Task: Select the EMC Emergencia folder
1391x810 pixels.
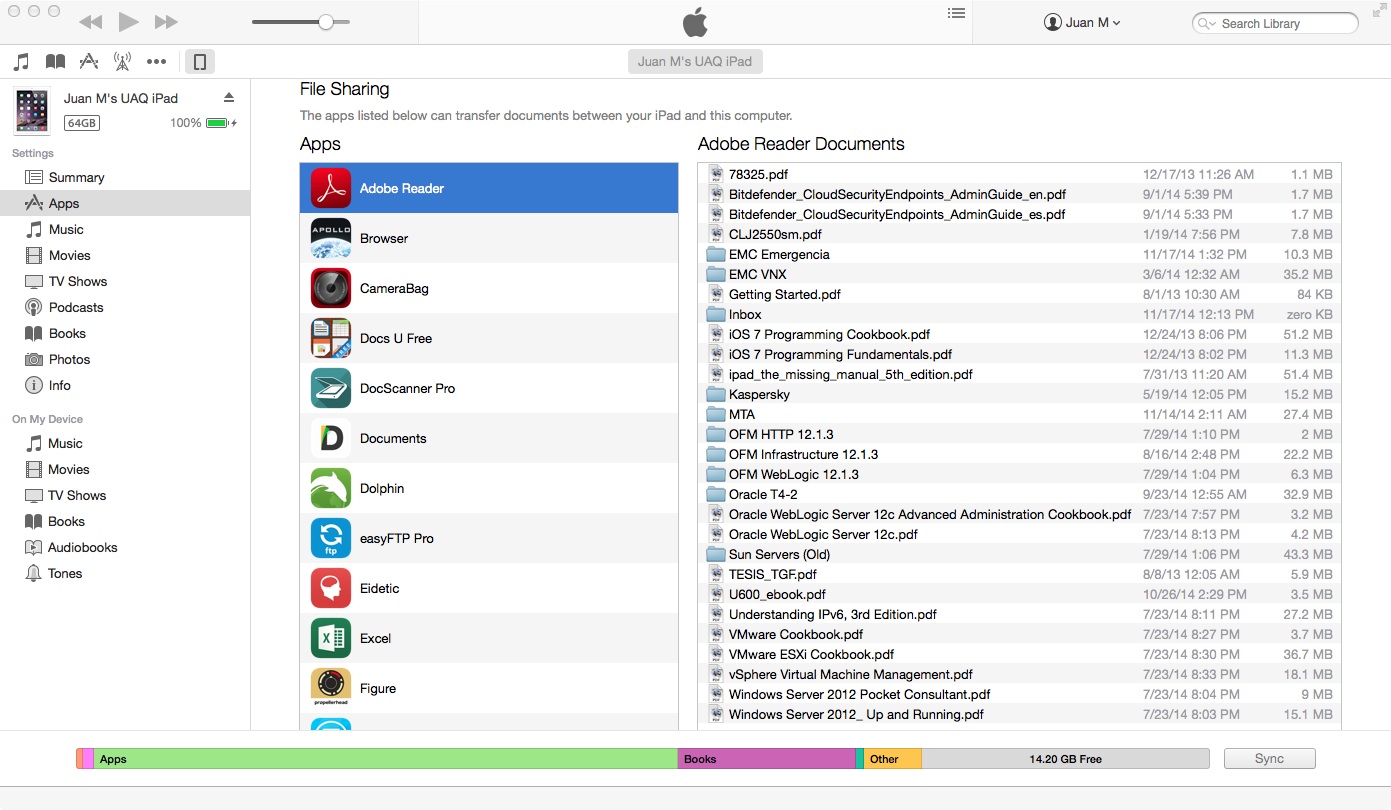Action: (x=1019, y=254)
